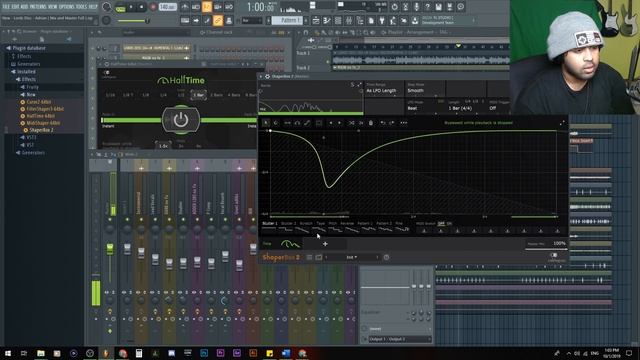Set MIDI switch to Off in ShaperBox
Image resolution: width=640 pixels, height=360 pixels.
(441, 224)
